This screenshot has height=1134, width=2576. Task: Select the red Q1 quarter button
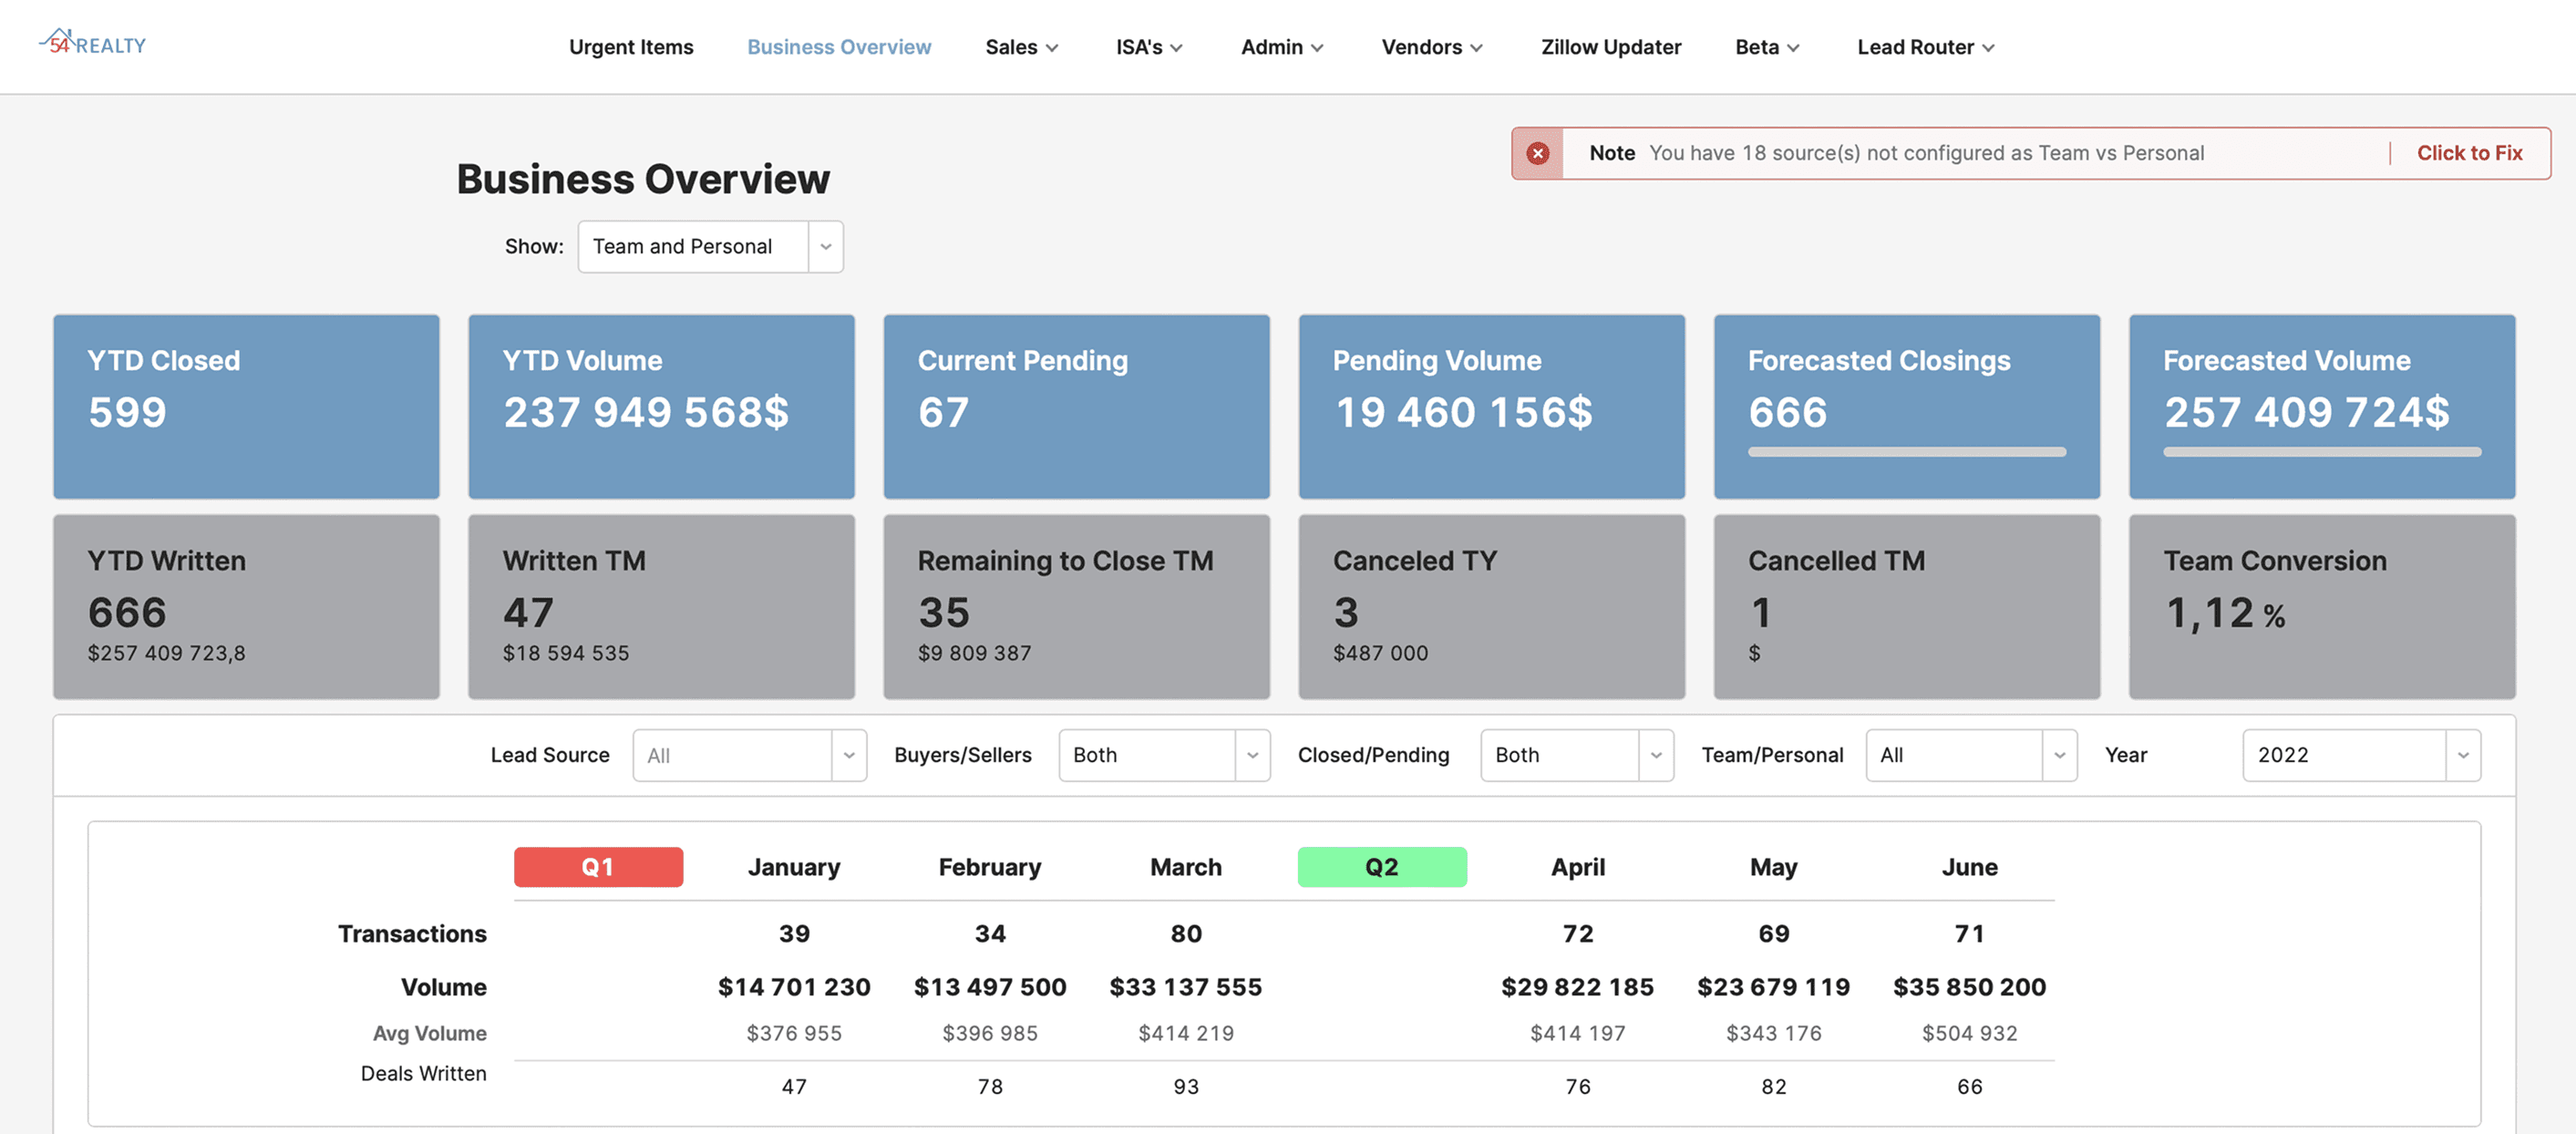(x=598, y=866)
